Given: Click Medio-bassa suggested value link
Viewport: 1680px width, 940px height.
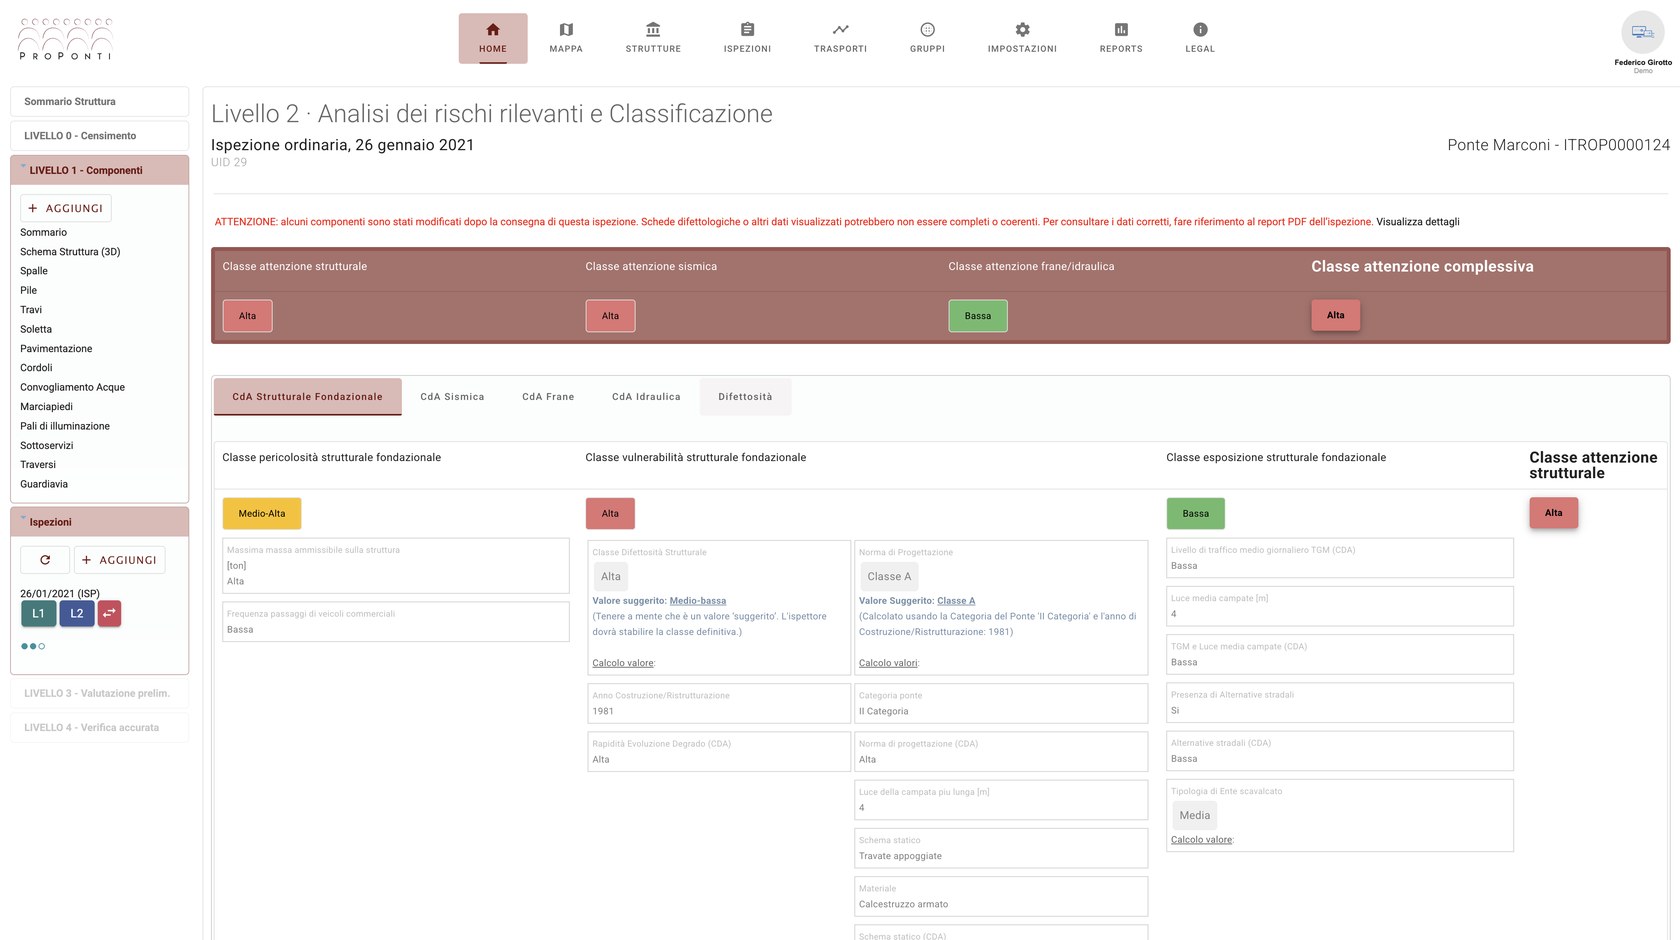Looking at the screenshot, I should [x=698, y=601].
